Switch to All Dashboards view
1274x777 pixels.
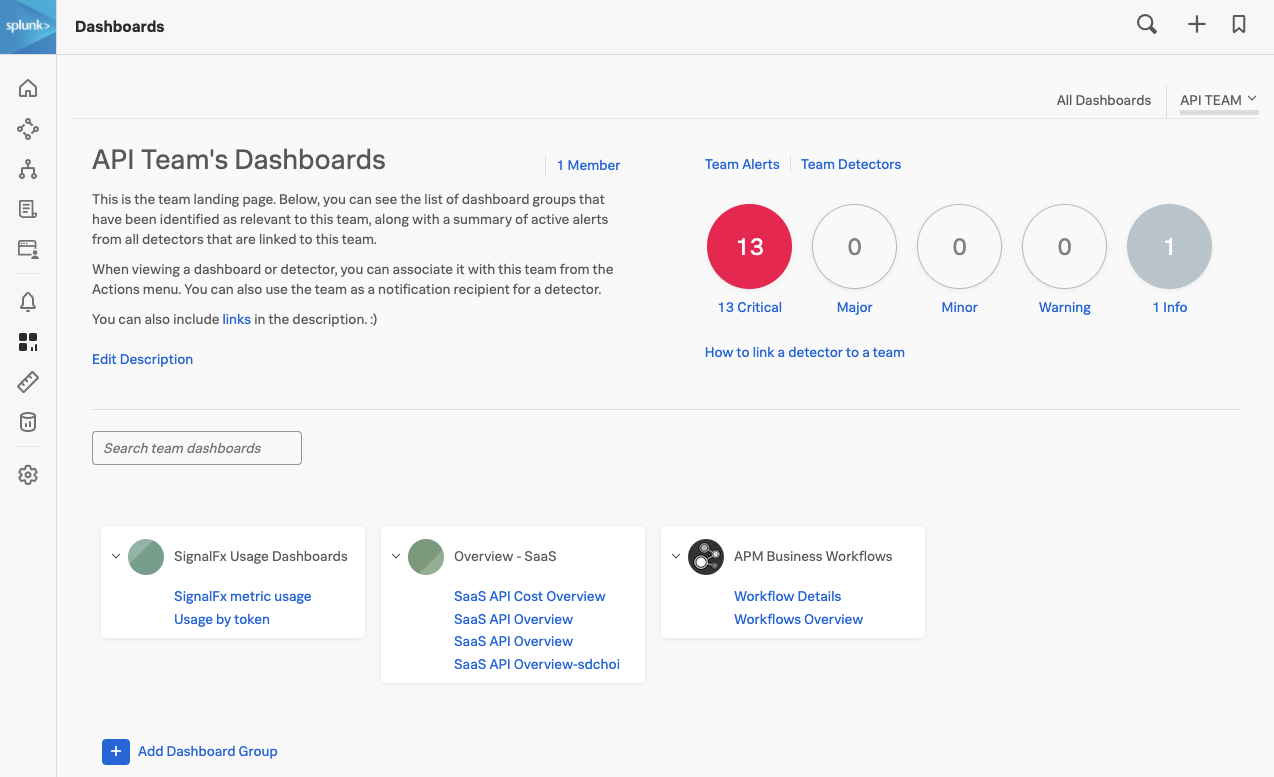(x=1103, y=100)
